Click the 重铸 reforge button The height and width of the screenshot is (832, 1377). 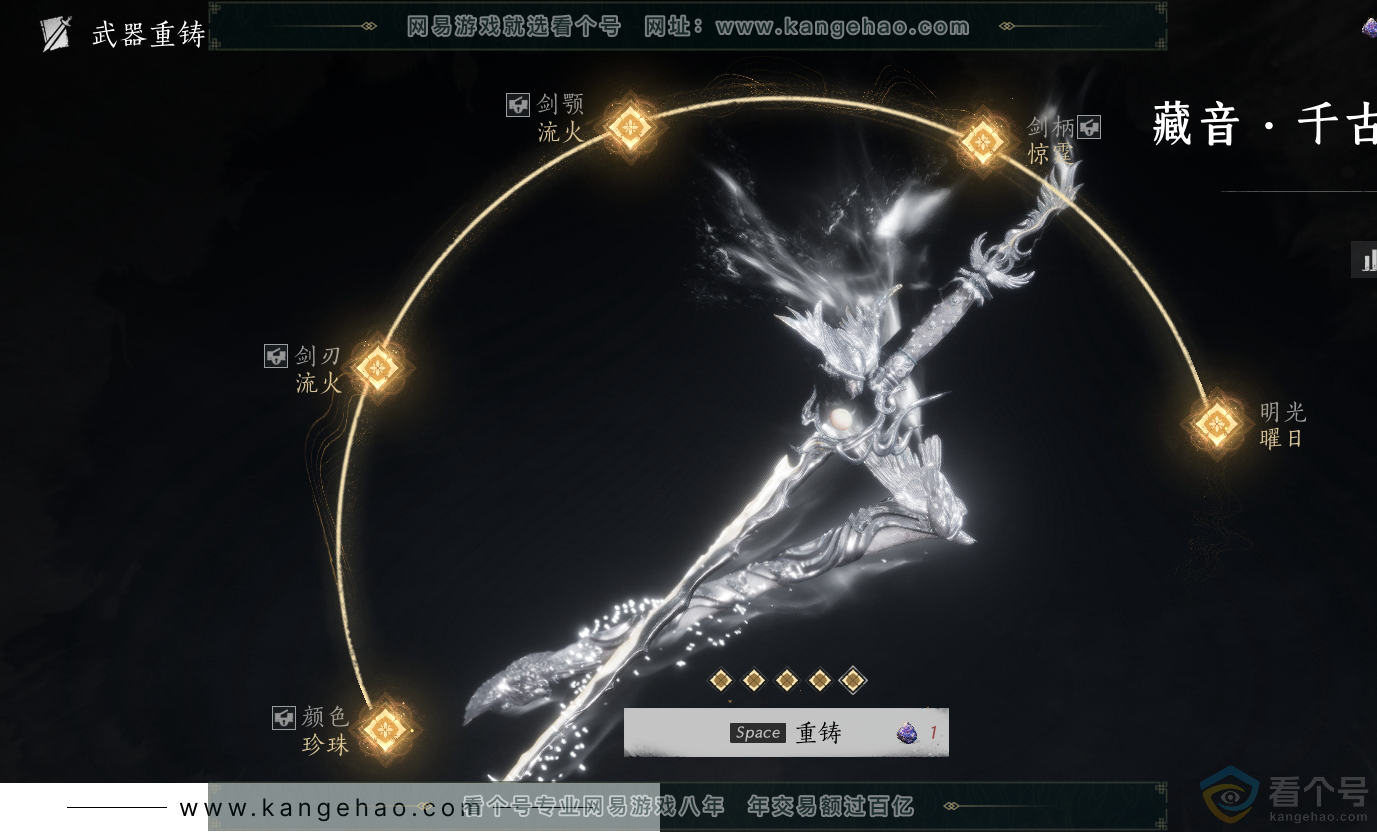click(x=786, y=732)
